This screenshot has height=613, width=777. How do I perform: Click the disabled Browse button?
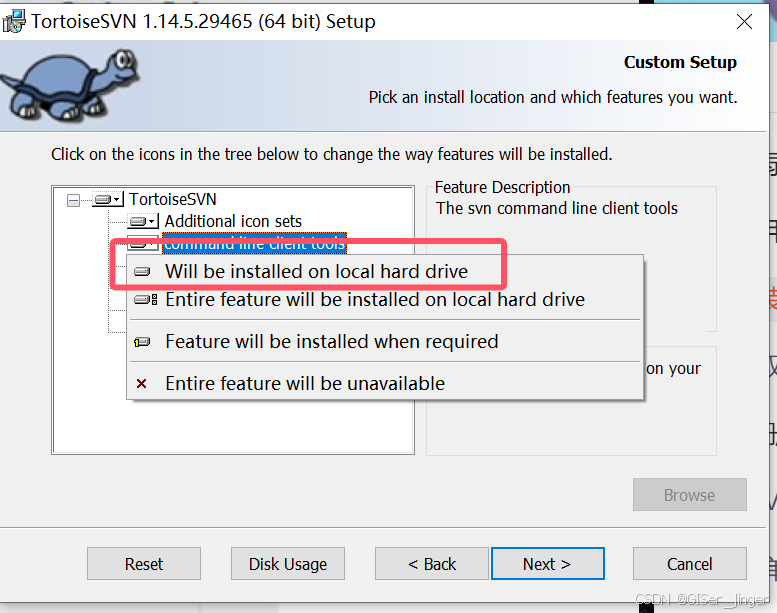[x=690, y=495]
